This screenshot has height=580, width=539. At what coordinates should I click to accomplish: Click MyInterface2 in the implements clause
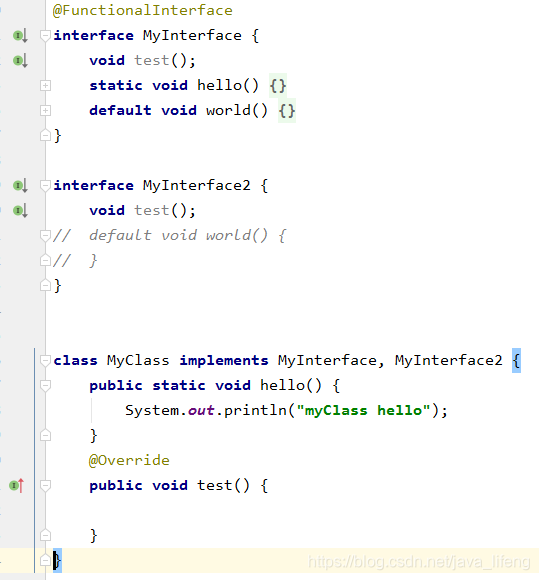(449, 361)
